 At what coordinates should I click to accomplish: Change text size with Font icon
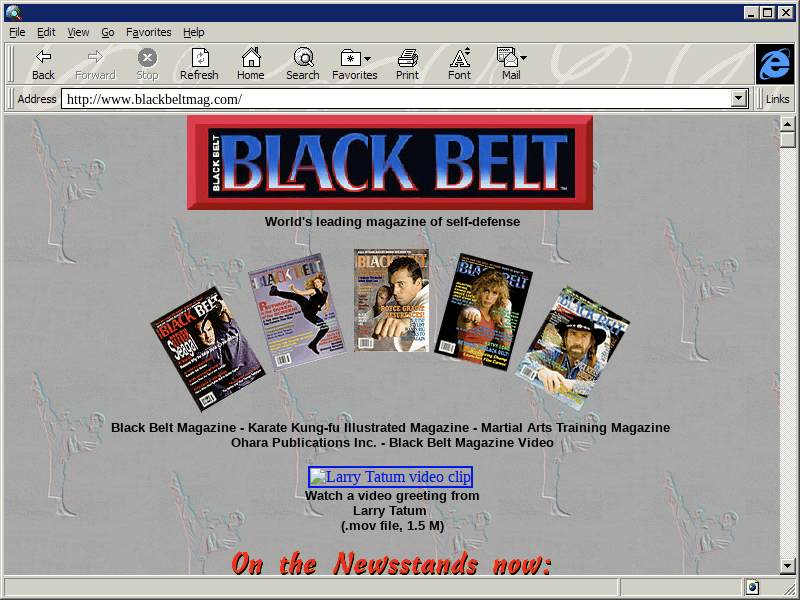tap(459, 59)
